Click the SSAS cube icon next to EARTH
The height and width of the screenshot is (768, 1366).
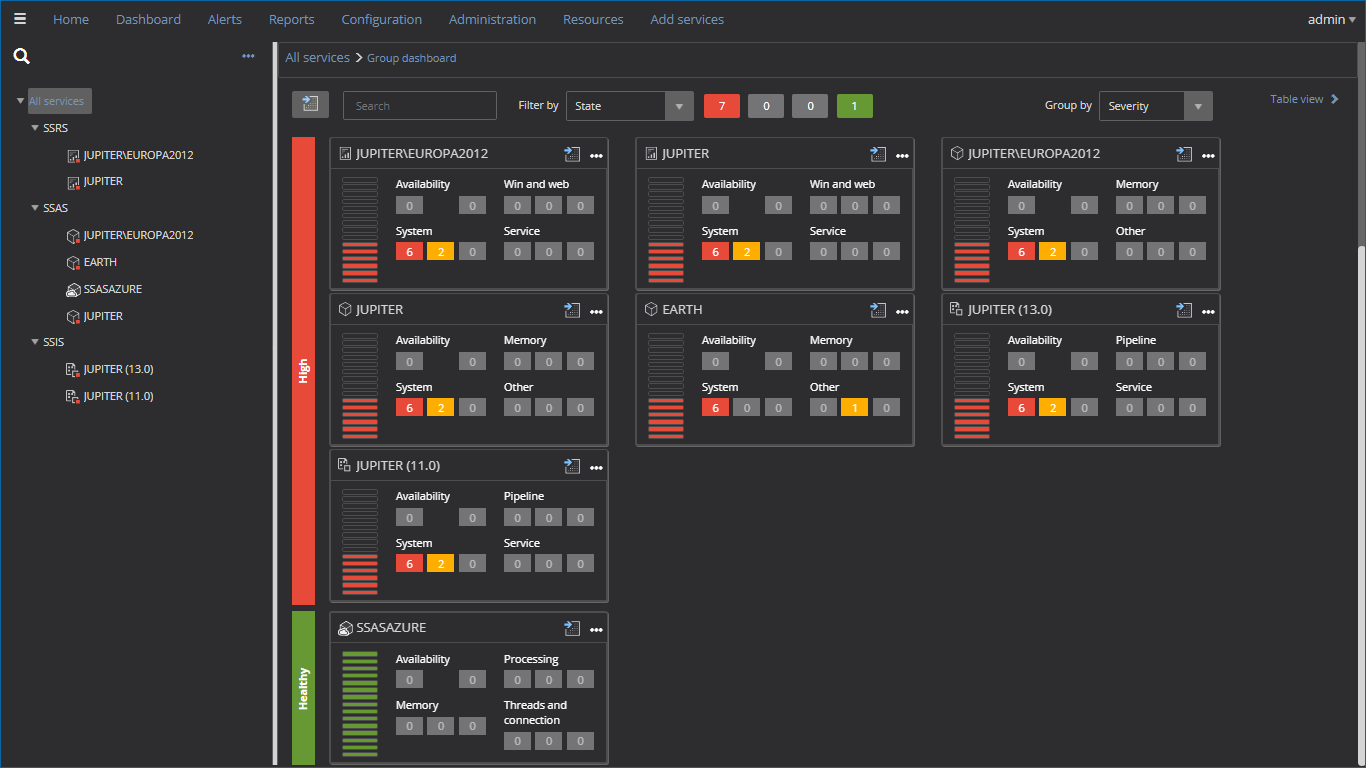[72, 262]
